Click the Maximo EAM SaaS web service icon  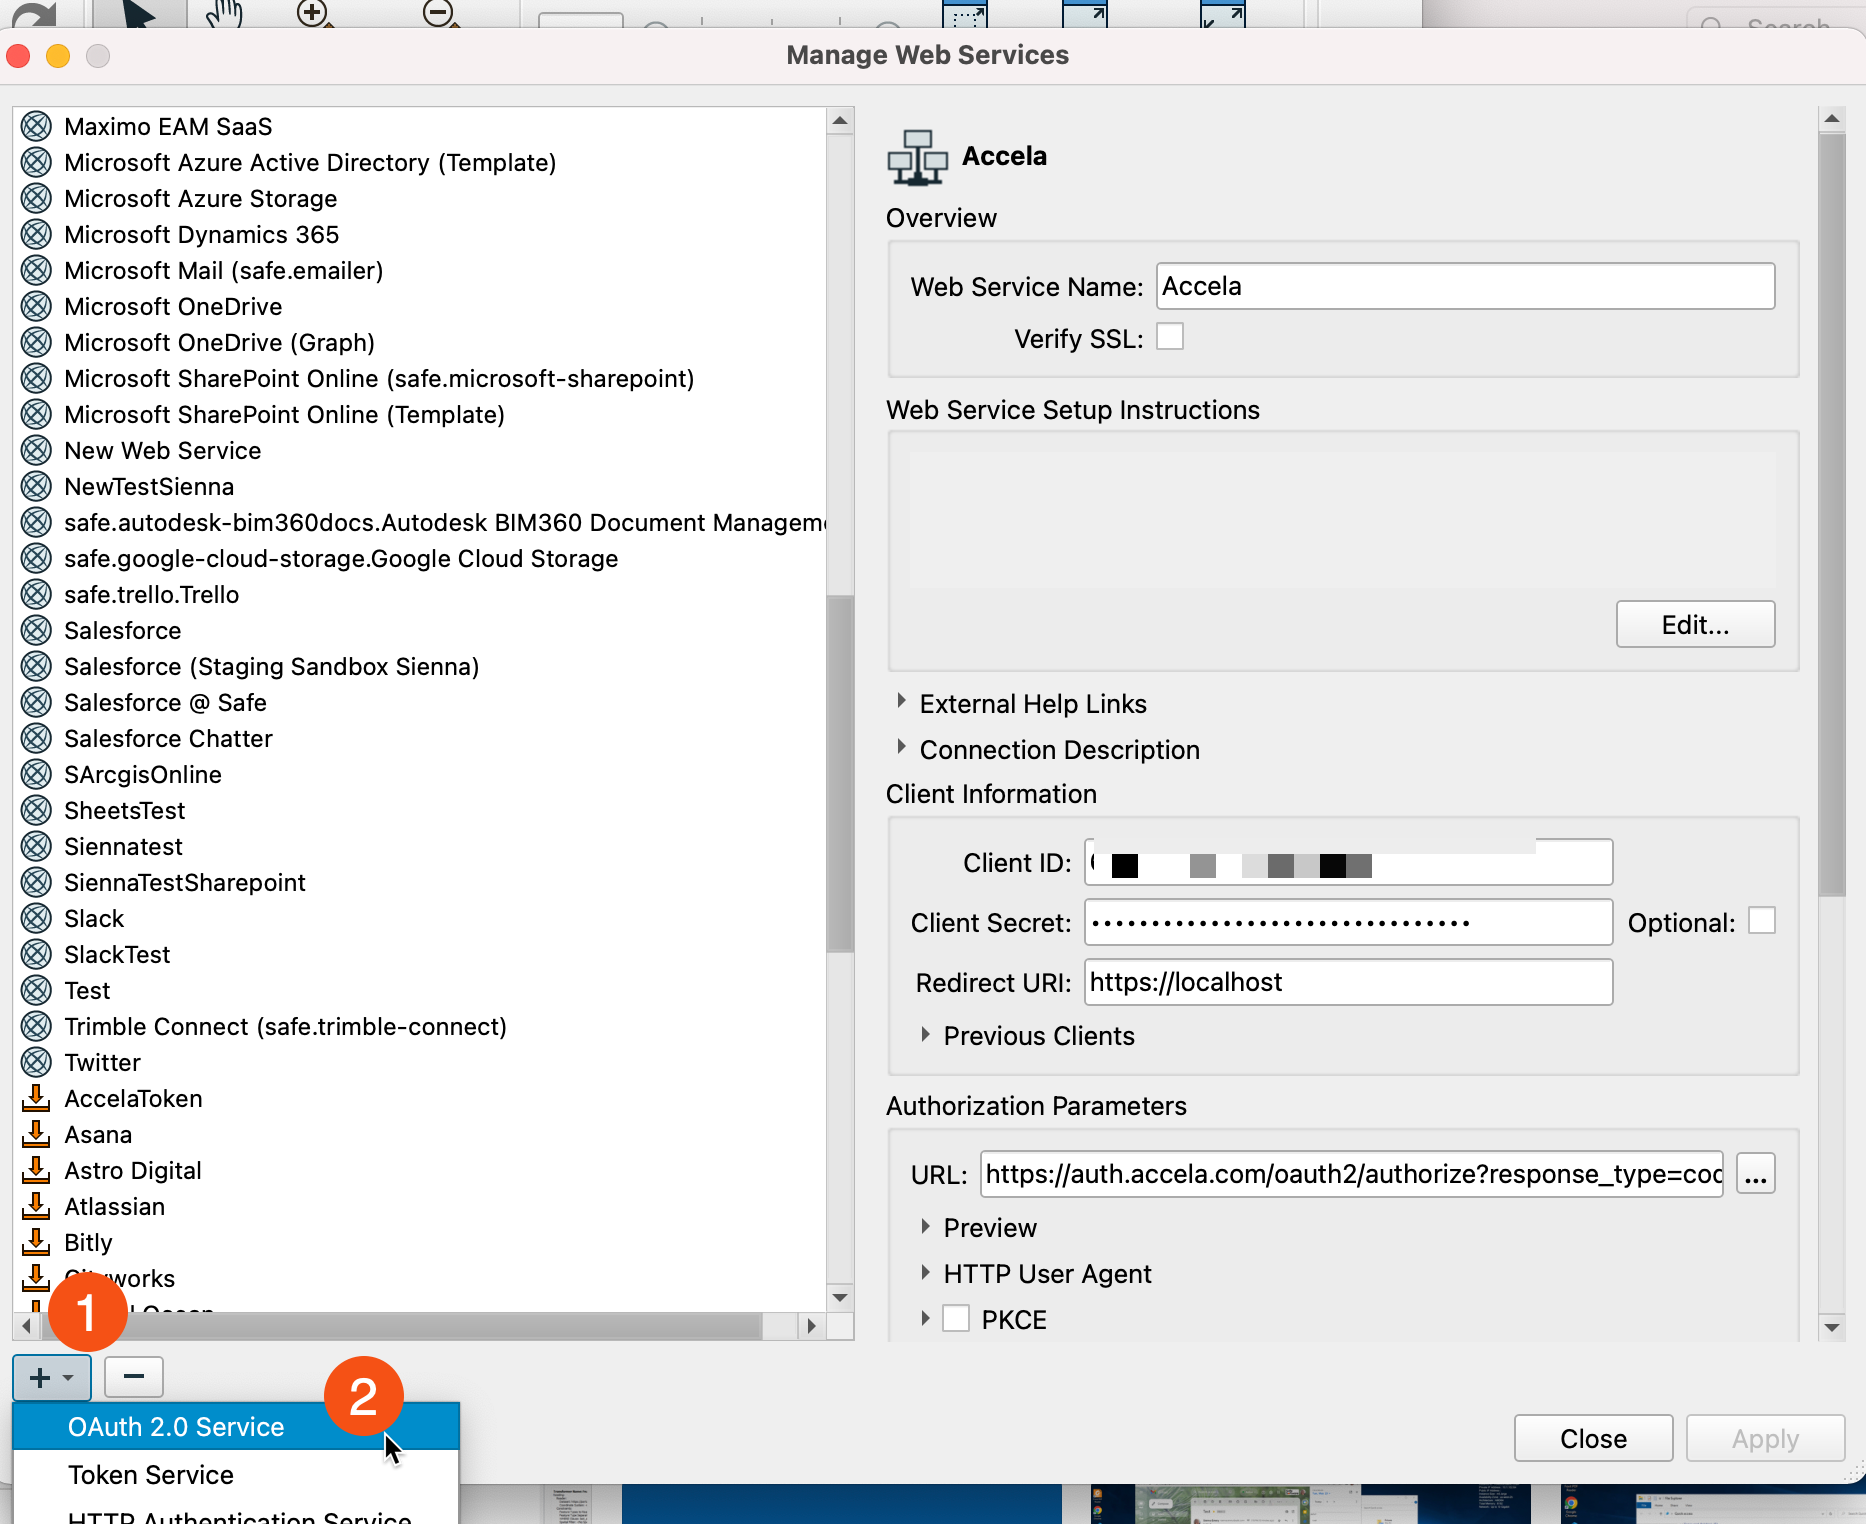point(36,126)
